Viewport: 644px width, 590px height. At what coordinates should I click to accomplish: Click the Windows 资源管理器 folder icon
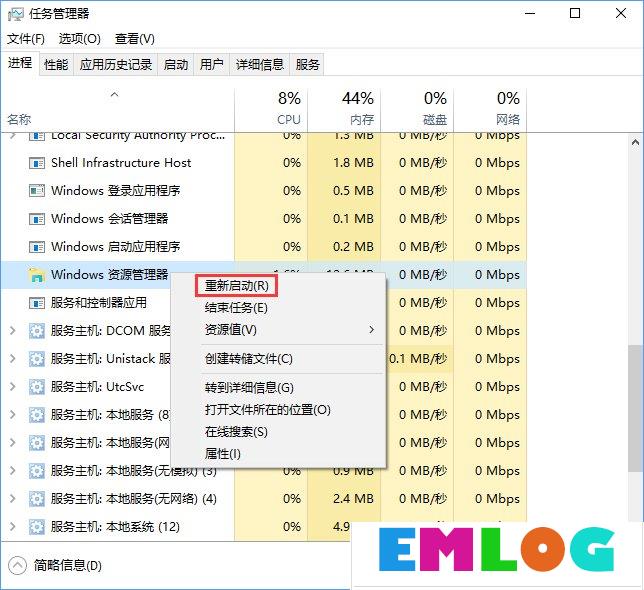[37, 275]
